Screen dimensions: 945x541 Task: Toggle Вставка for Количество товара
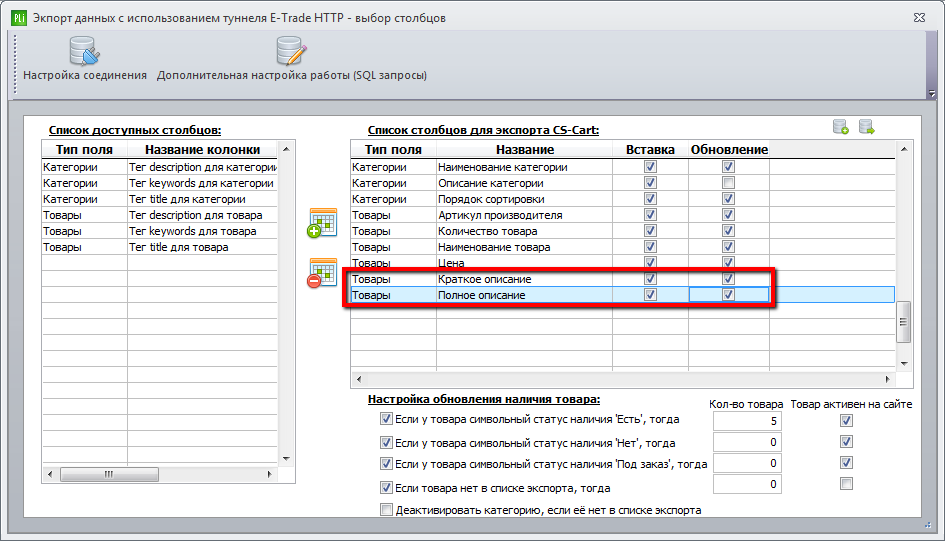coord(650,231)
